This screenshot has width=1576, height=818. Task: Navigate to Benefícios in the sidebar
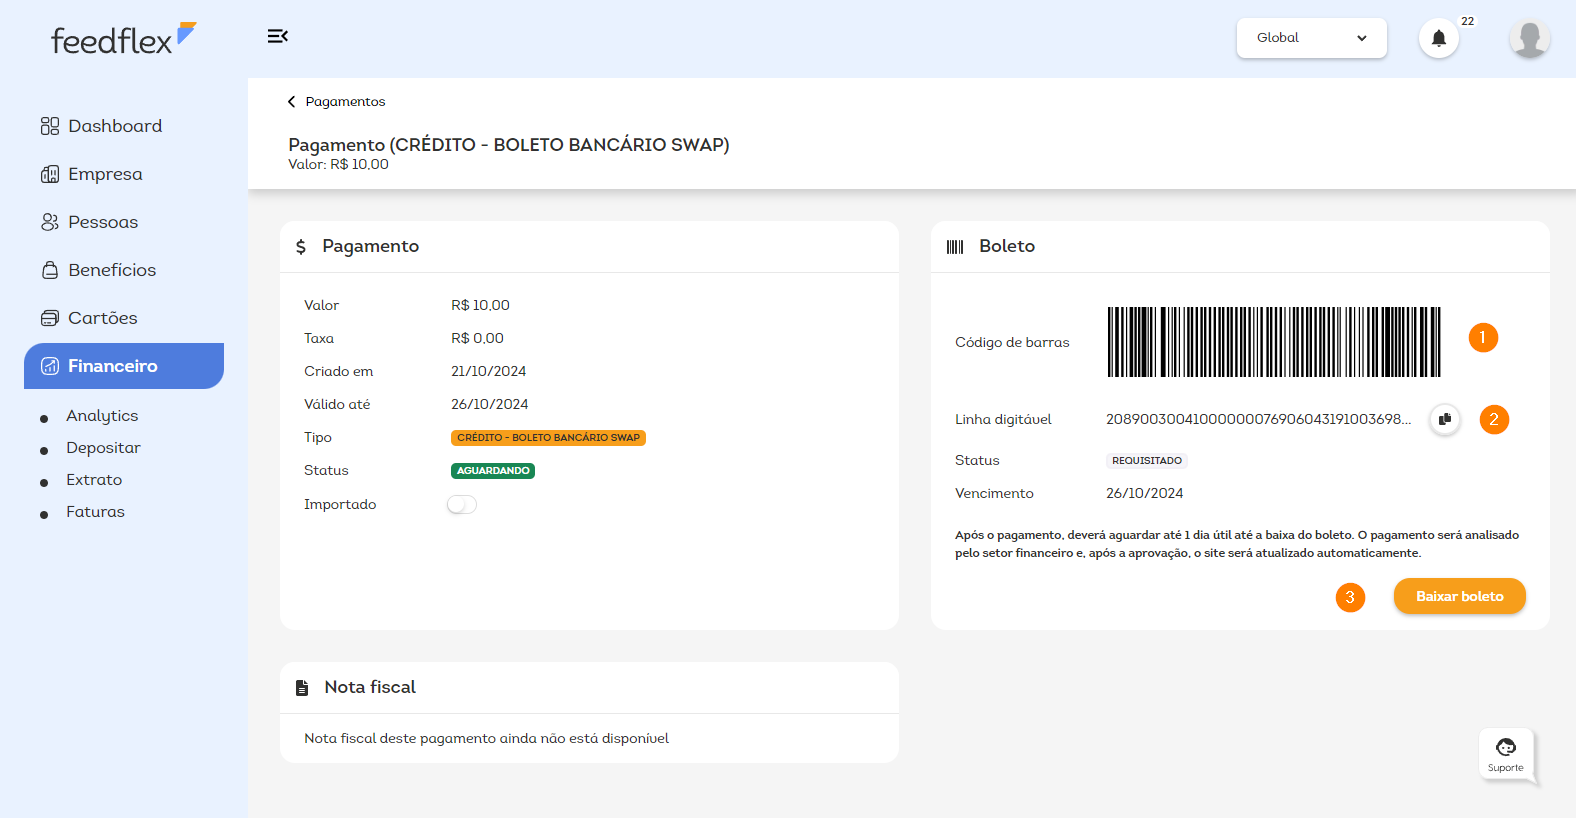pos(112,270)
